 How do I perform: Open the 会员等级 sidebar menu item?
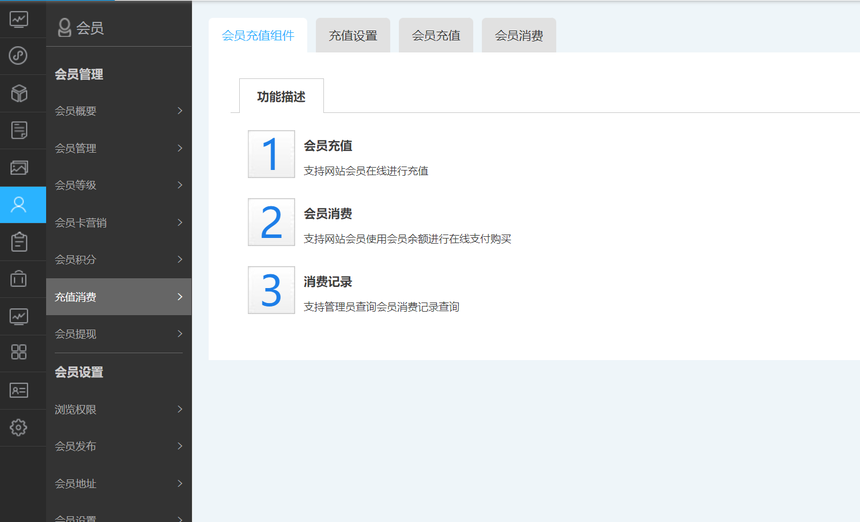point(118,185)
